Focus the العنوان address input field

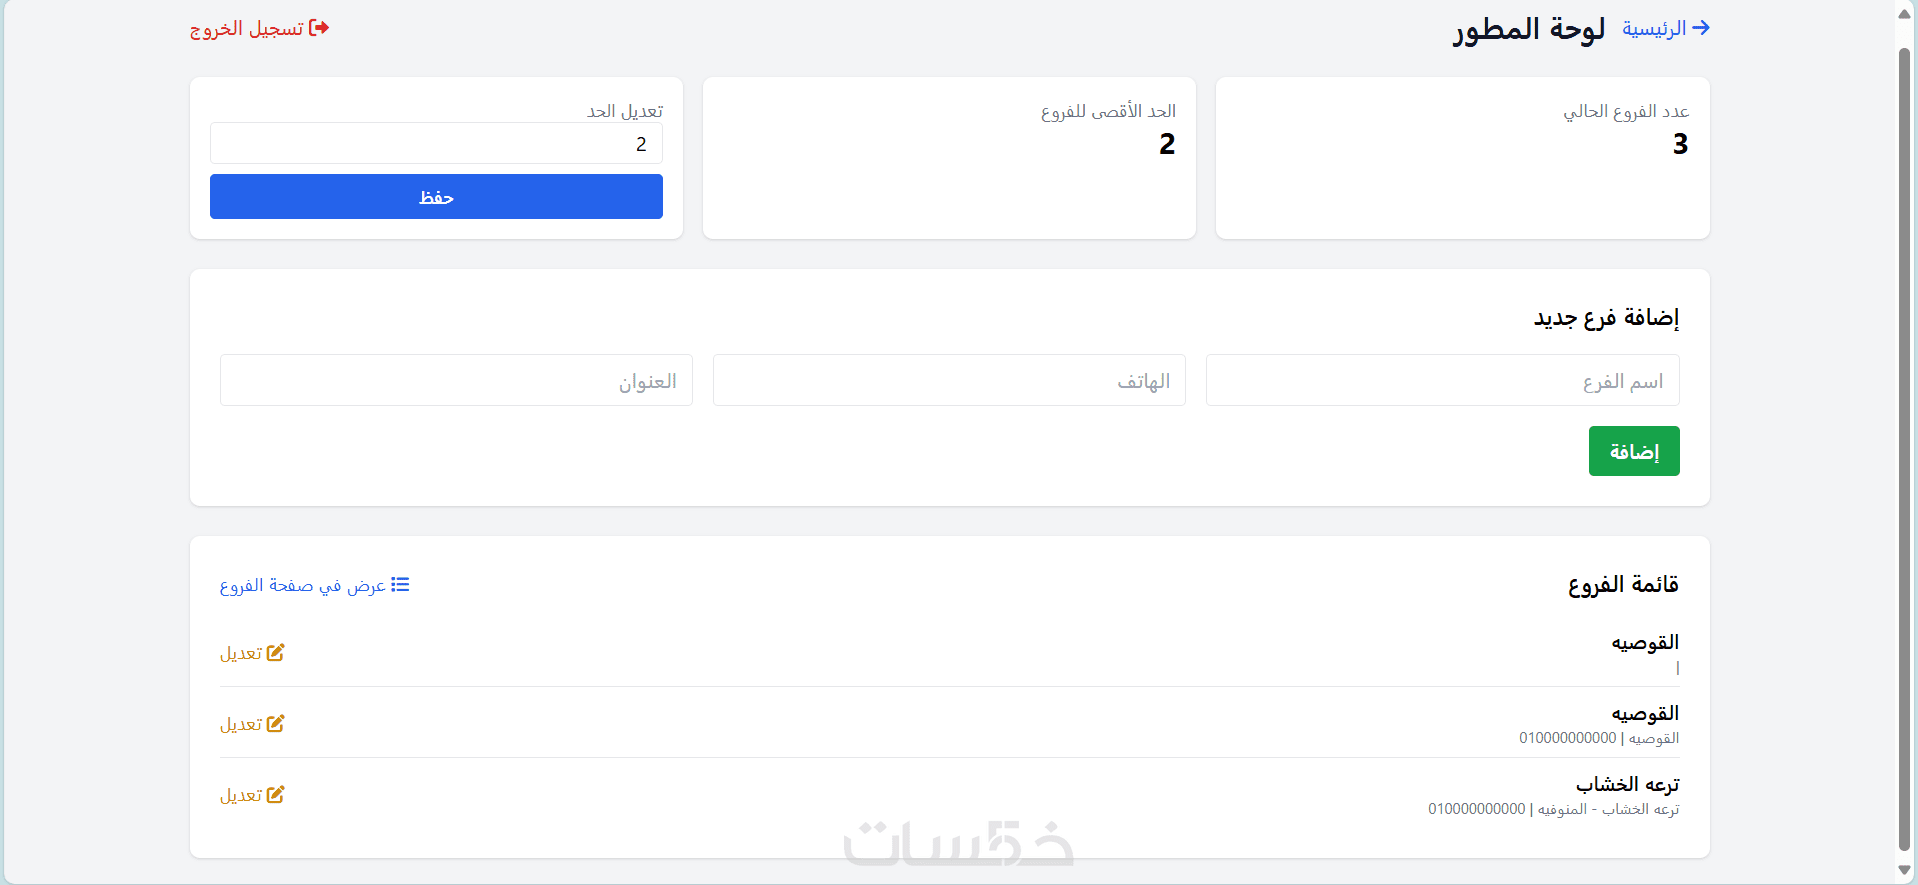click(x=456, y=380)
